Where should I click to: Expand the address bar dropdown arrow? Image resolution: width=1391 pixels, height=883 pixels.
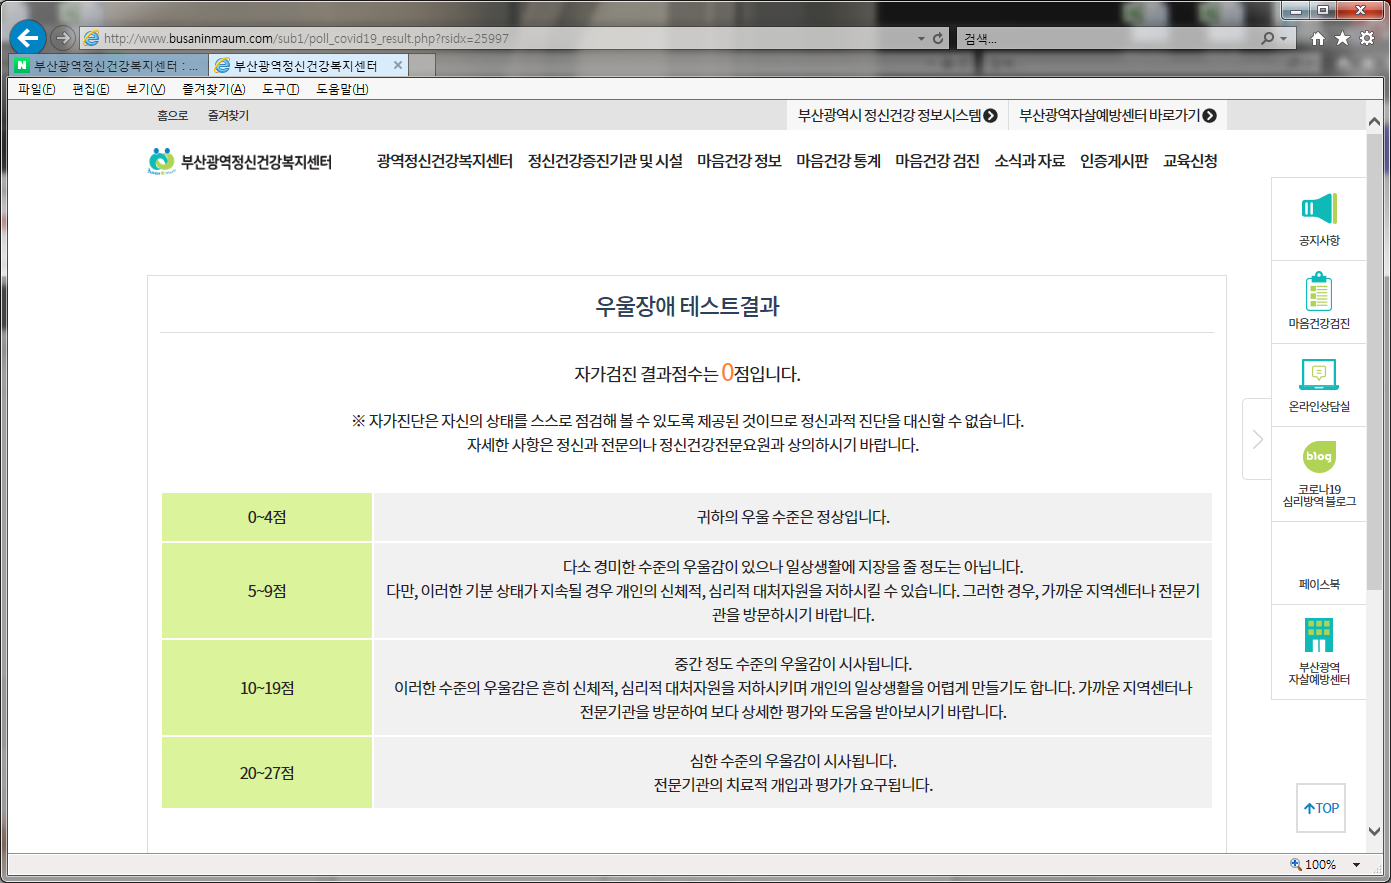921,38
